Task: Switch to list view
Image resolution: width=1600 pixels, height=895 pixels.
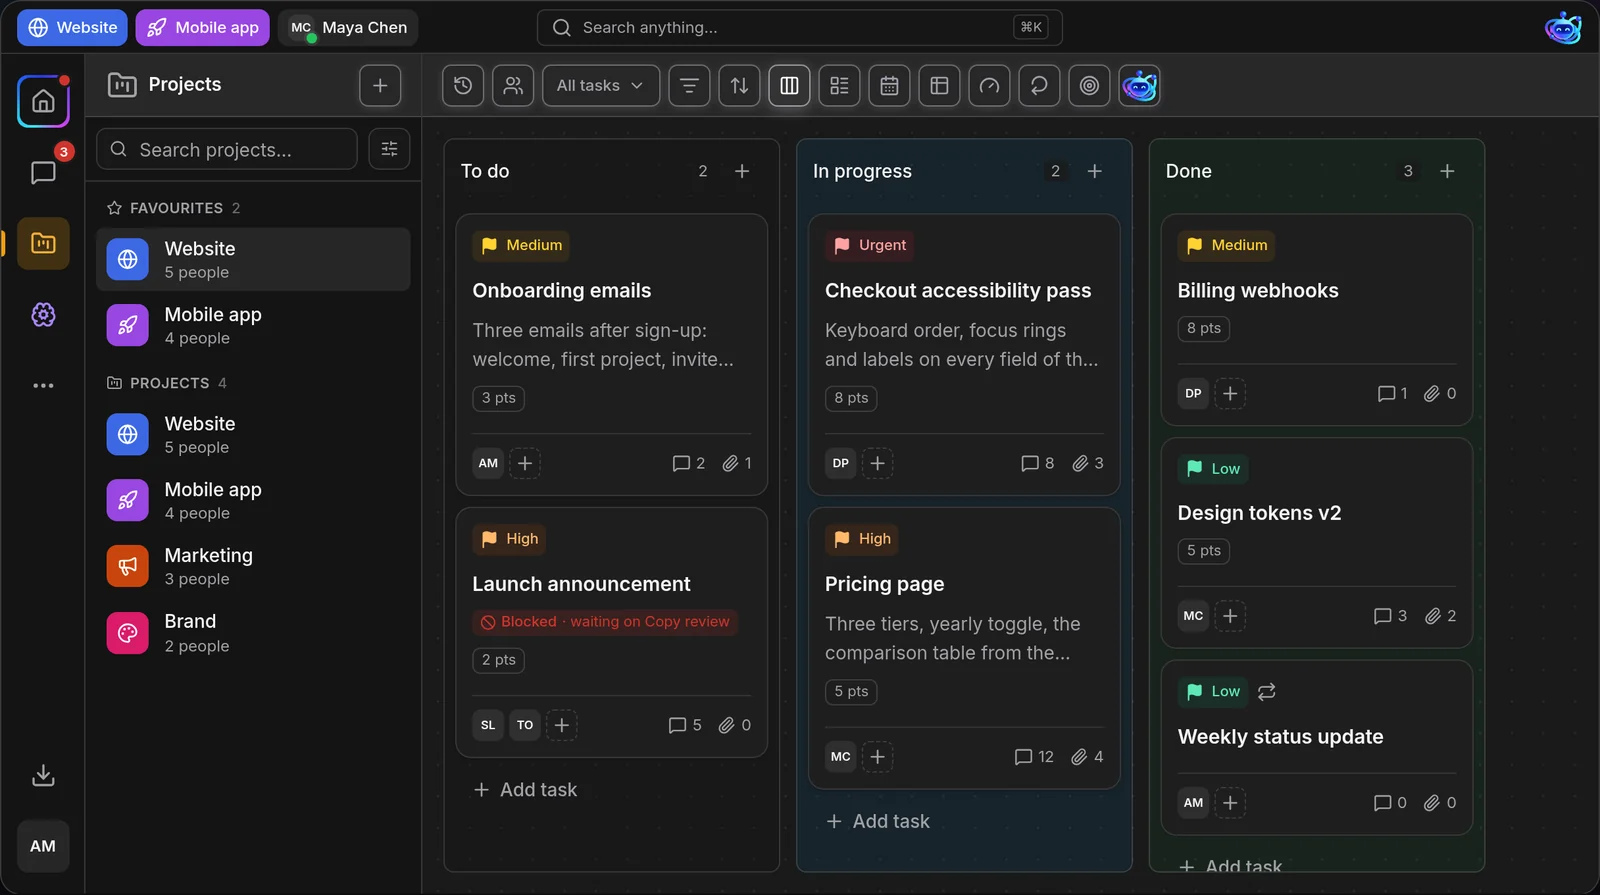Action: tap(839, 86)
